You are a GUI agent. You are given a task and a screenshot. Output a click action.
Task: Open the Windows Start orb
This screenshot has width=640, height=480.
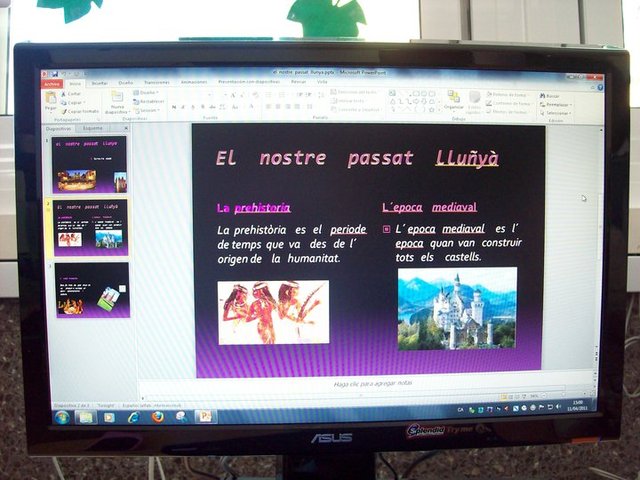pos(62,417)
